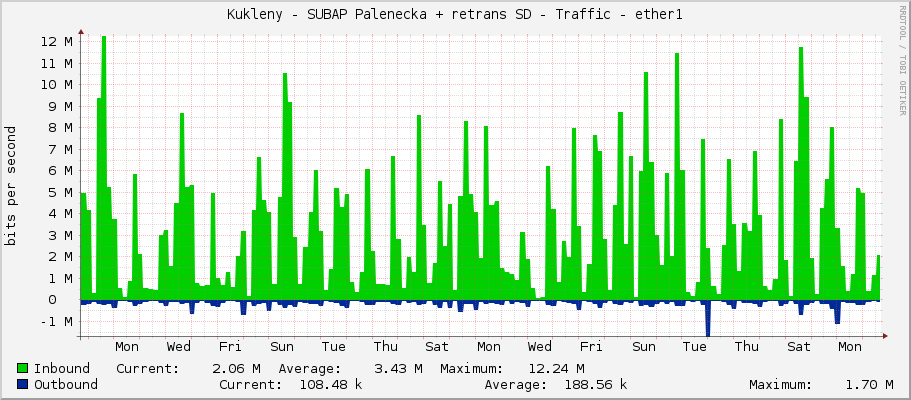Click the '12 M' y-axis label
Image resolution: width=911 pixels, height=400 pixels.
coord(57,42)
